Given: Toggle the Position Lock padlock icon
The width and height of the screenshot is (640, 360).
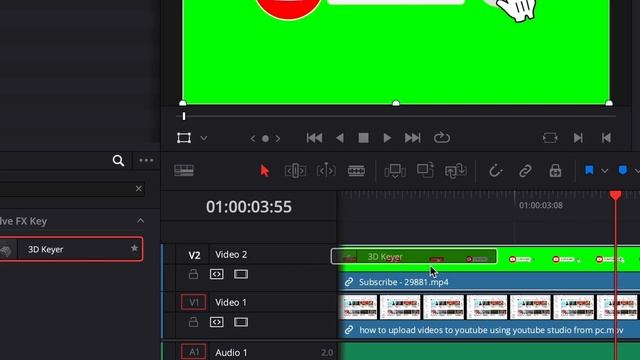Looking at the screenshot, I should [x=555, y=171].
